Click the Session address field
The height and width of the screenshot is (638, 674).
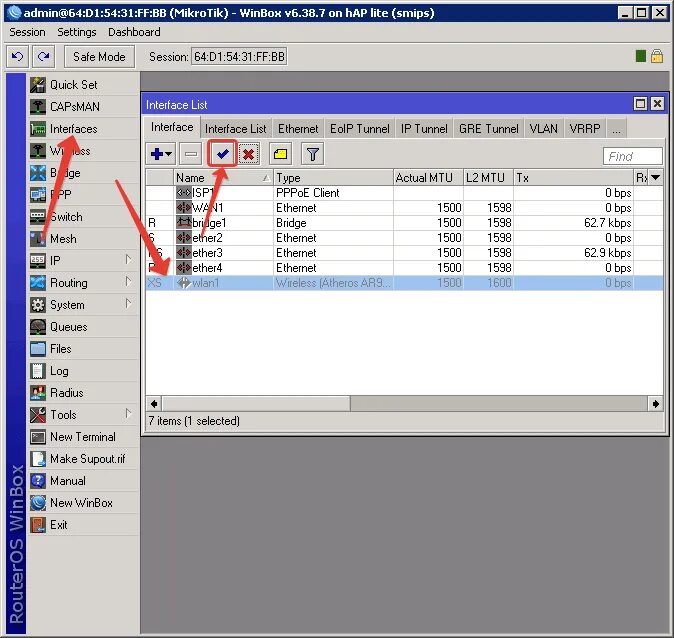point(239,57)
